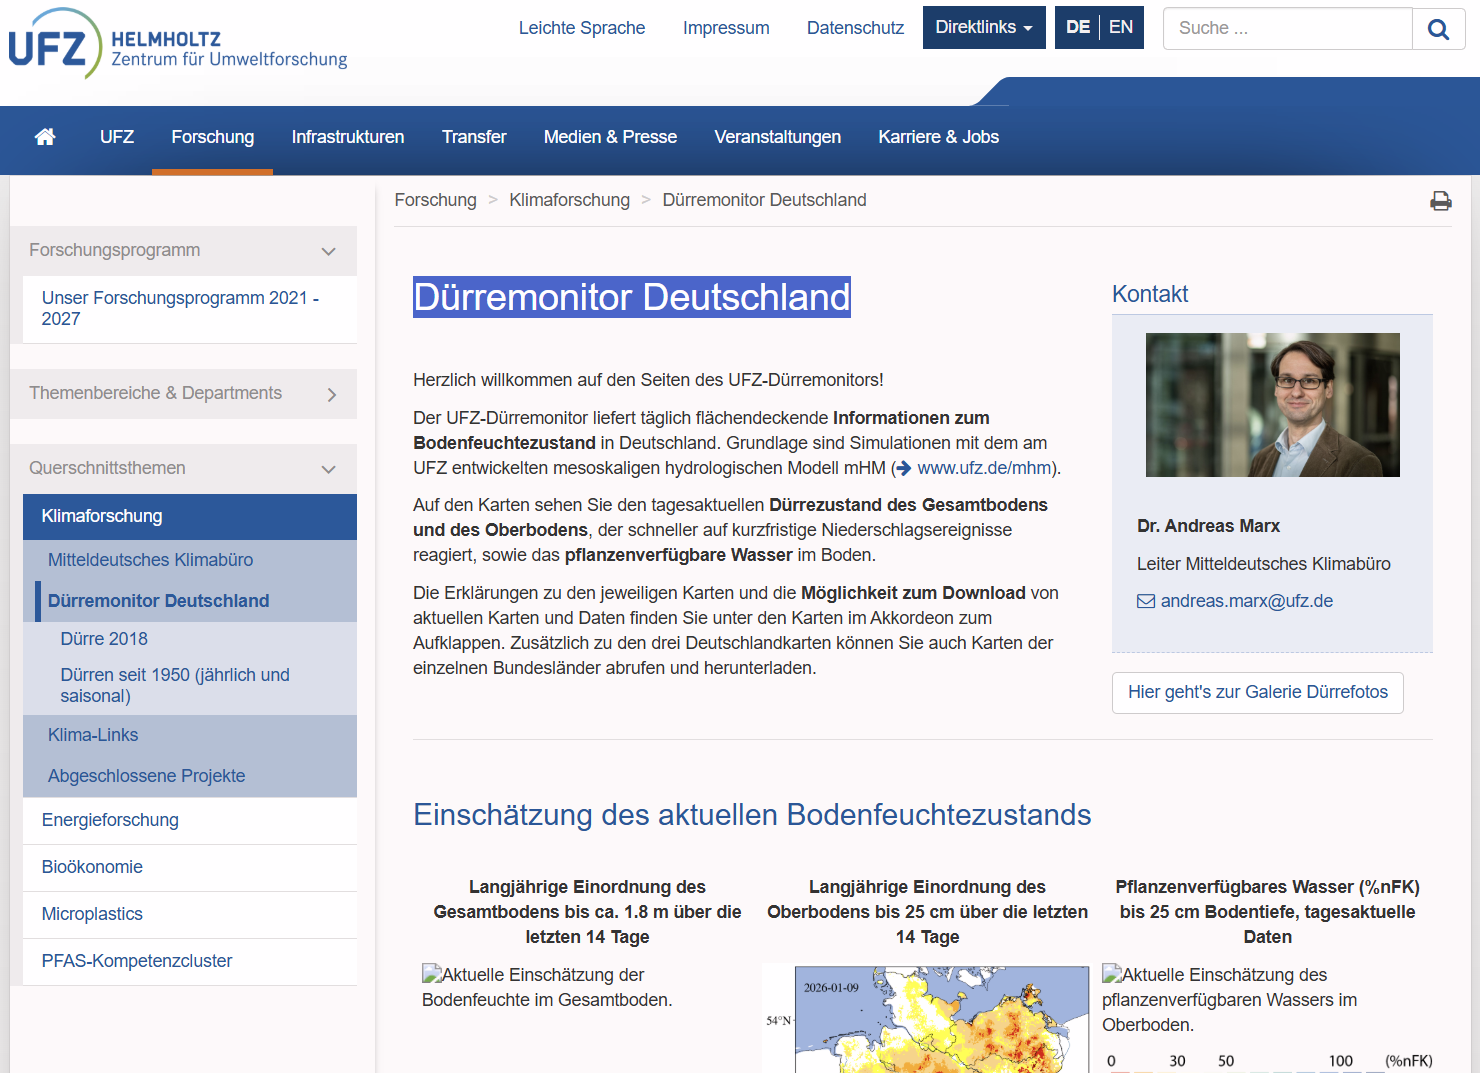Click the envelope icon beside andreas.marx@ufz.de
1480x1073 pixels.
[1145, 600]
